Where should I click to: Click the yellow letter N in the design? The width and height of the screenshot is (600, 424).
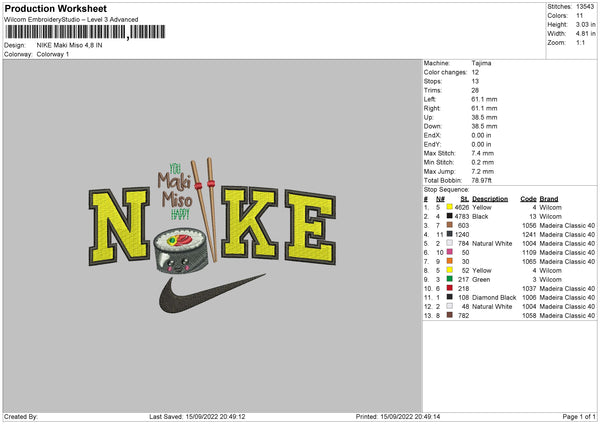[119, 226]
